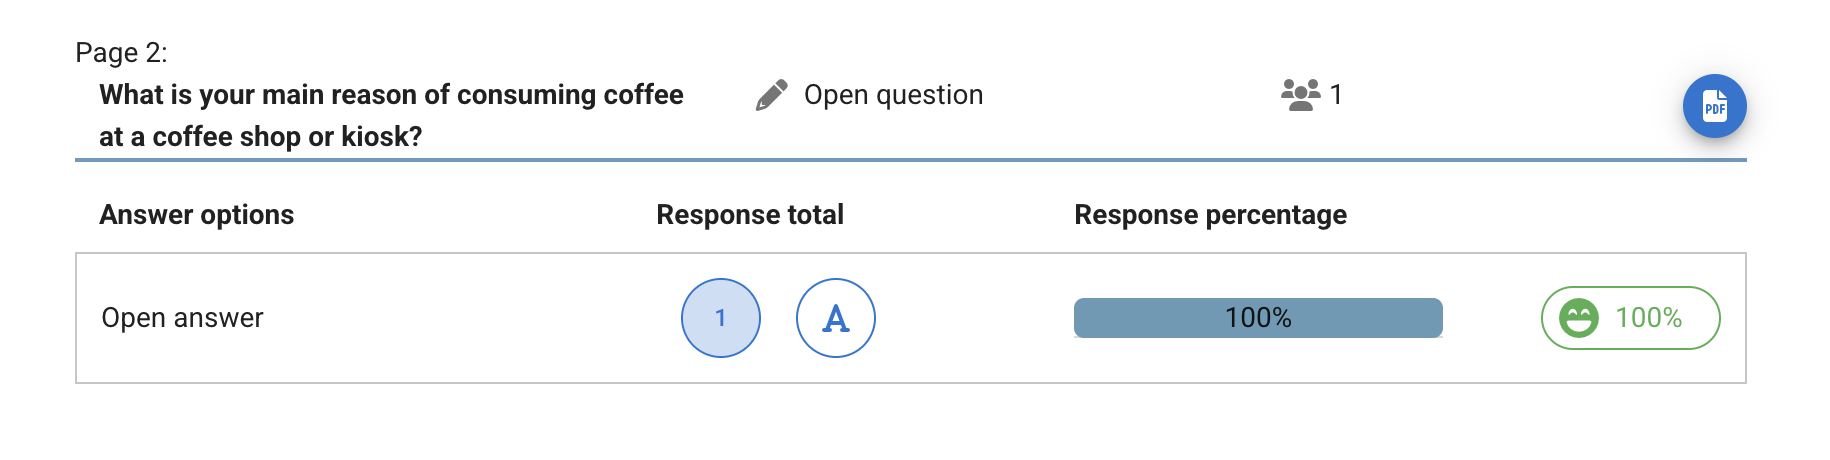The height and width of the screenshot is (460, 1830).
Task: Click the green smiley face icon
Action: click(x=1579, y=318)
